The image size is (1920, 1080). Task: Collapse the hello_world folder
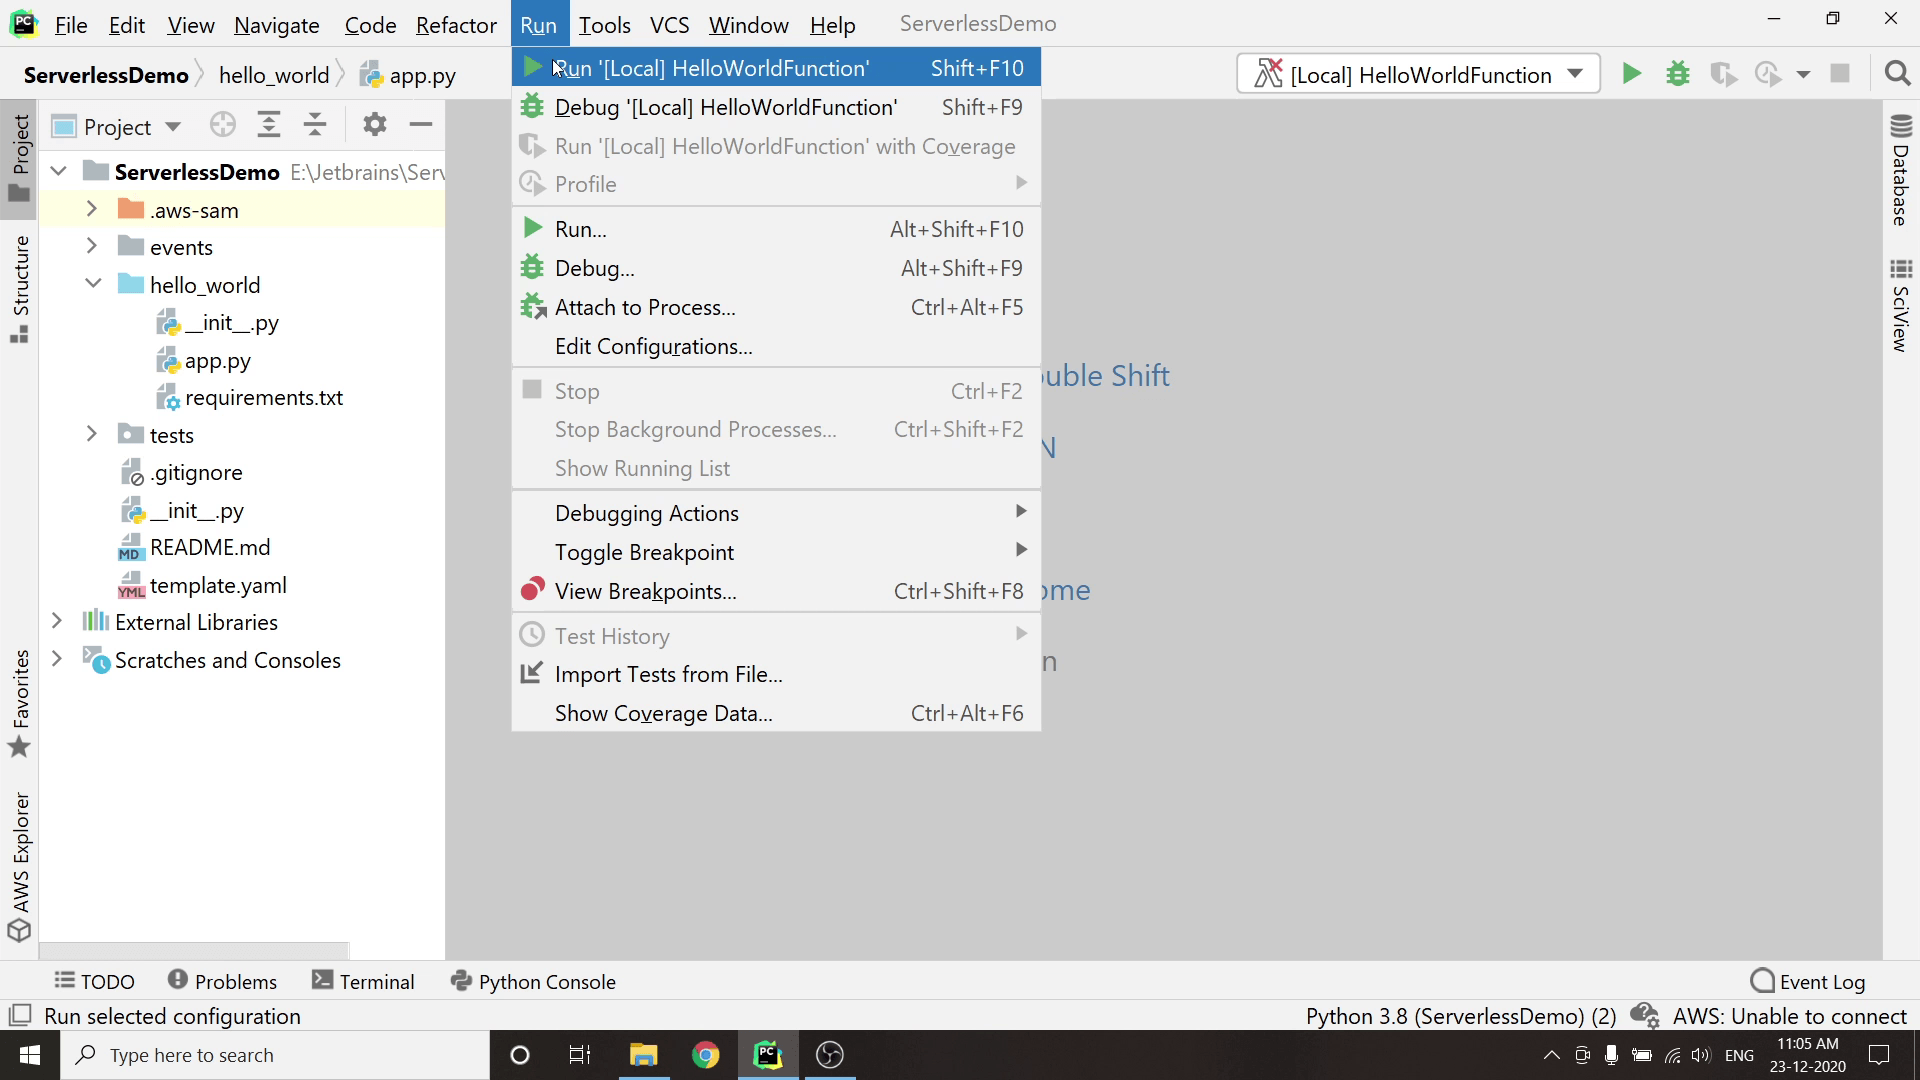click(93, 284)
